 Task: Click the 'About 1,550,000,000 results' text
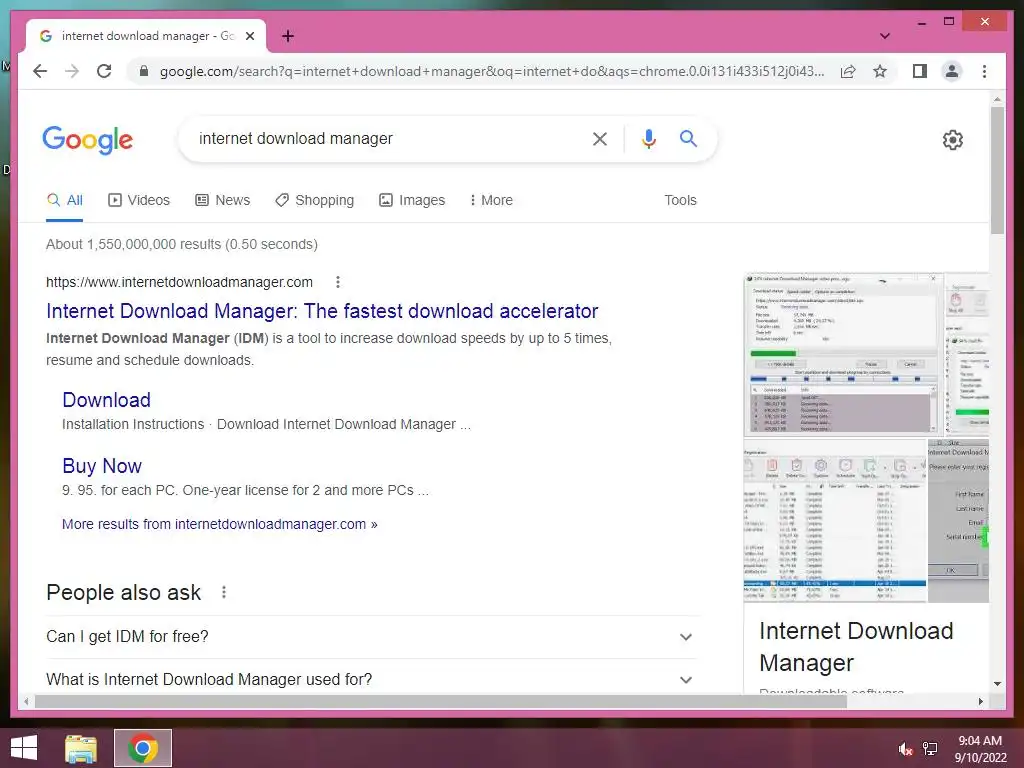(x=182, y=244)
